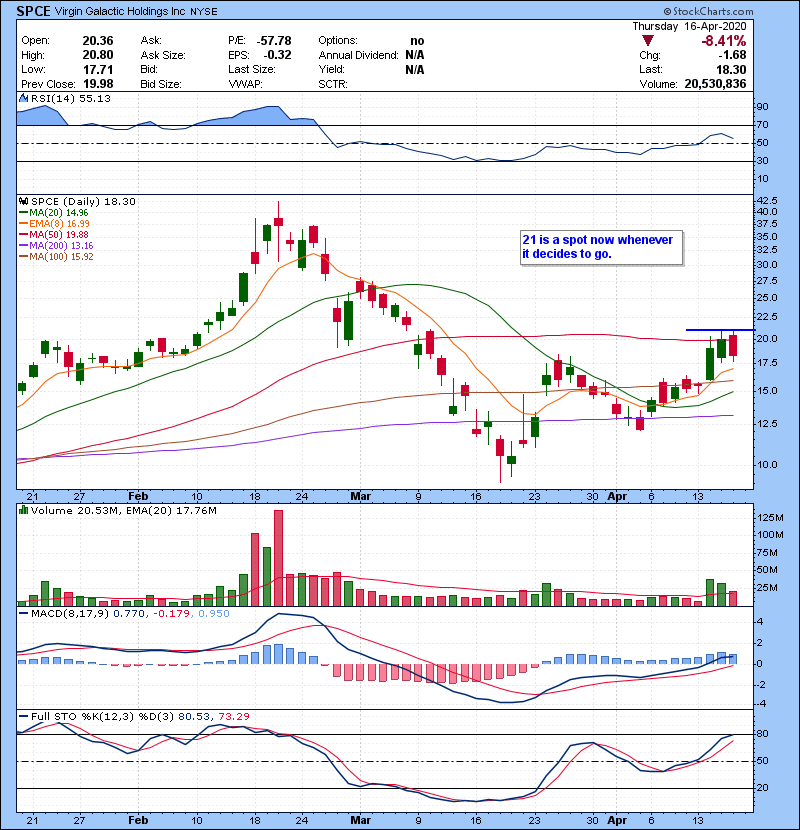This screenshot has height=830, width=800.
Task: Click the RSI(14) 55.13 label
Action: [x=71, y=98]
